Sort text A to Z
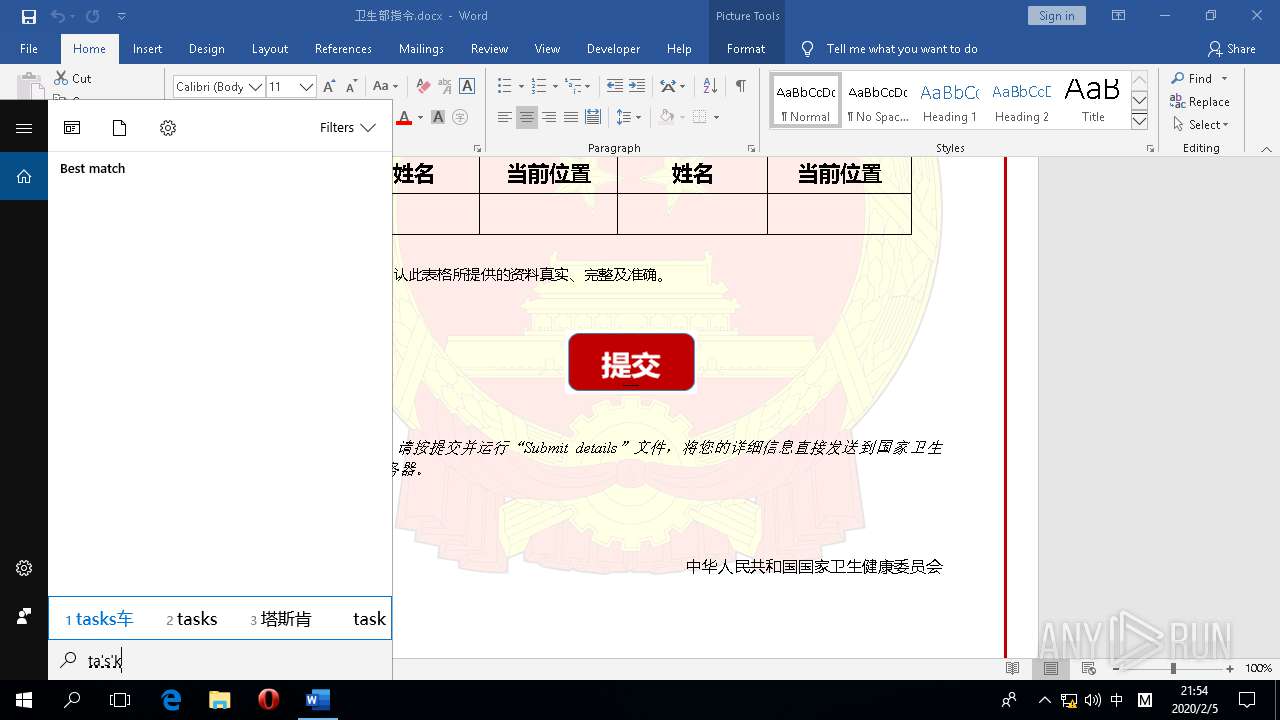Viewport: 1280px width, 720px height. coord(710,86)
